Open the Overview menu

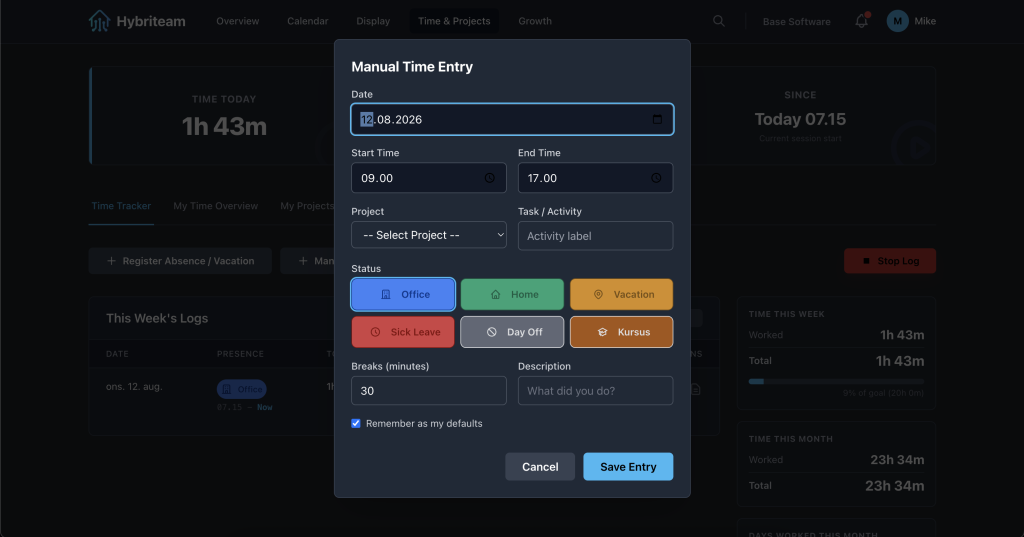point(238,21)
